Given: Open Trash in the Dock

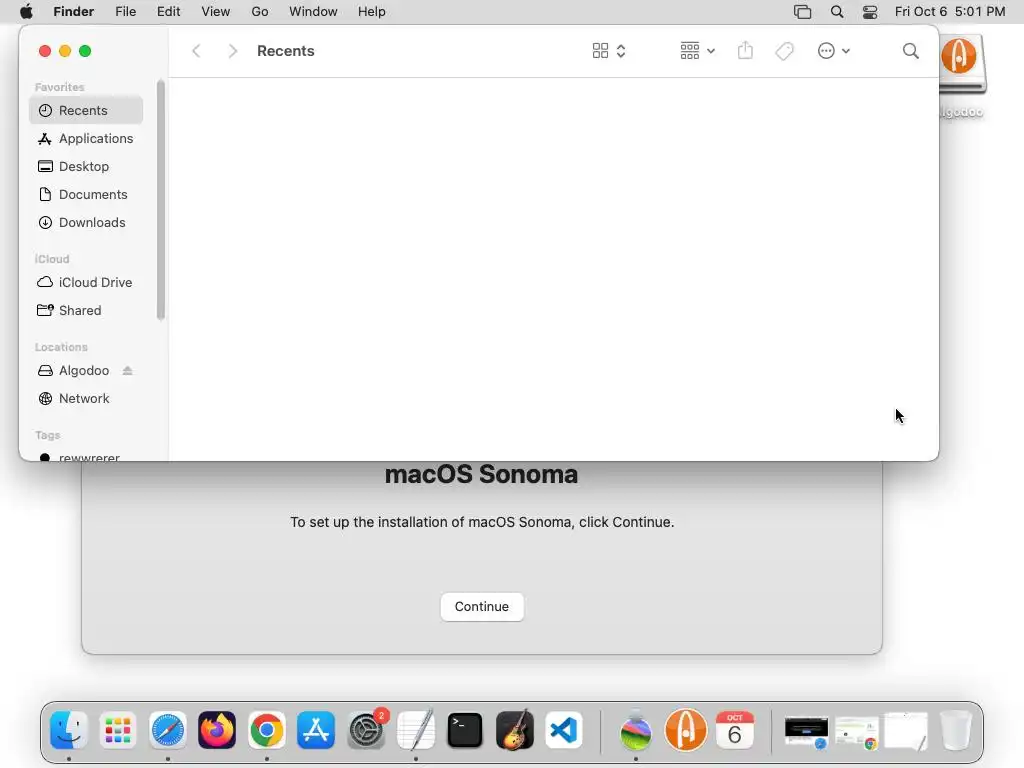Looking at the screenshot, I should click(x=956, y=730).
